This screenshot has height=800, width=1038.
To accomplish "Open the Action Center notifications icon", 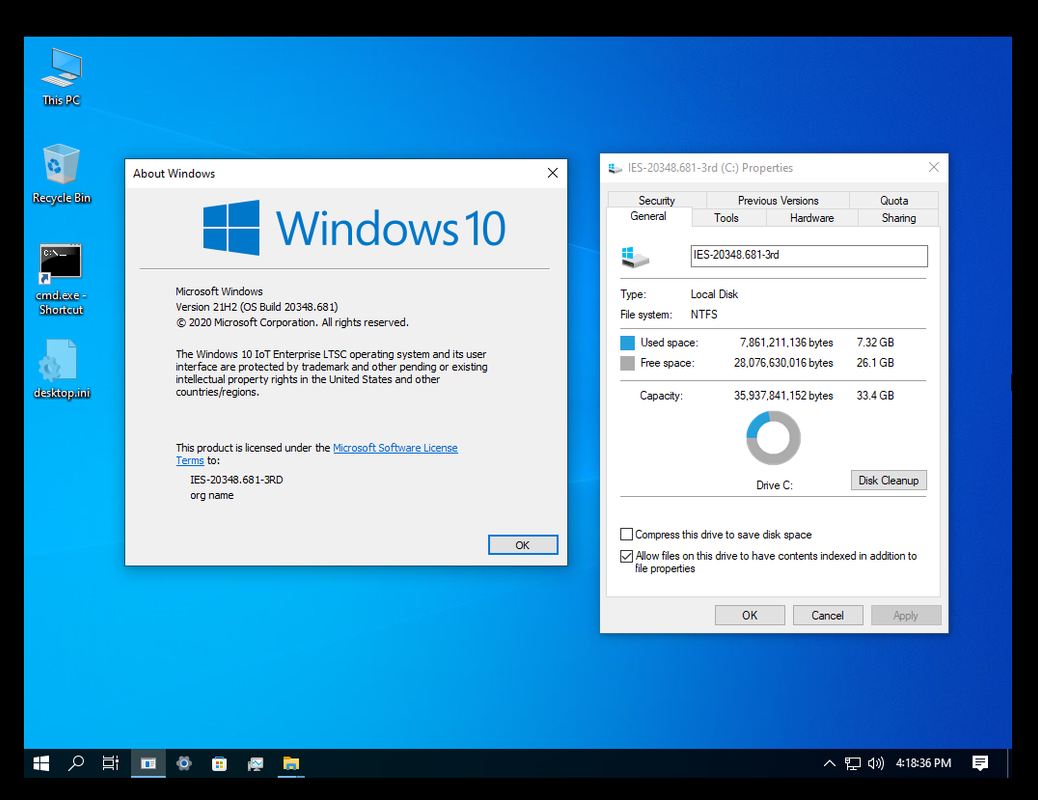I will point(980,764).
